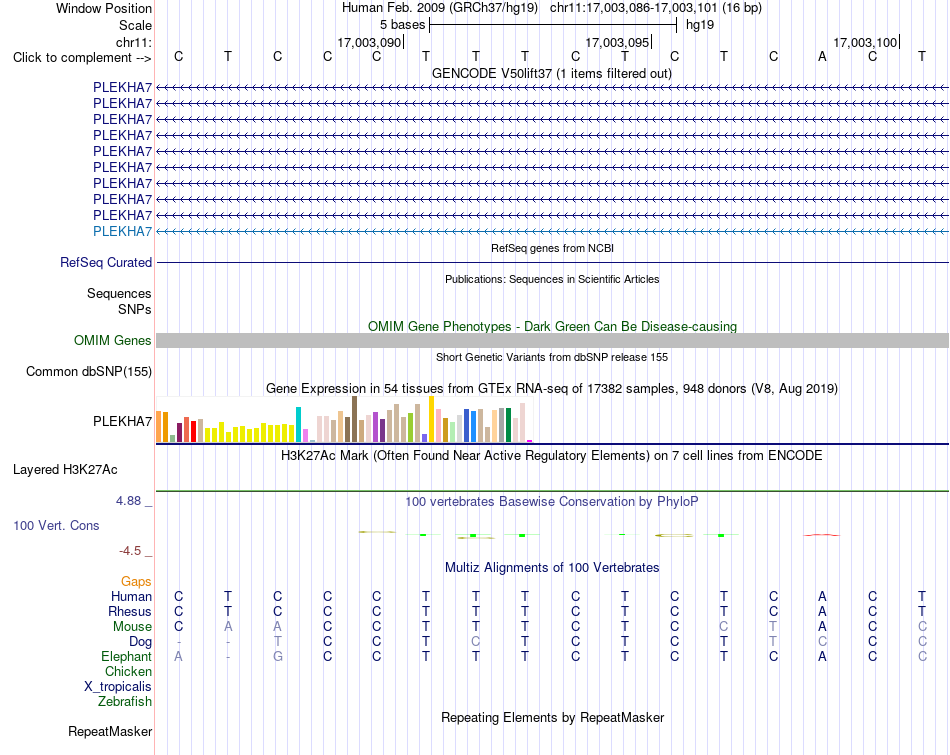Click the Human alignment row label
950x755 pixels.
pos(131,596)
